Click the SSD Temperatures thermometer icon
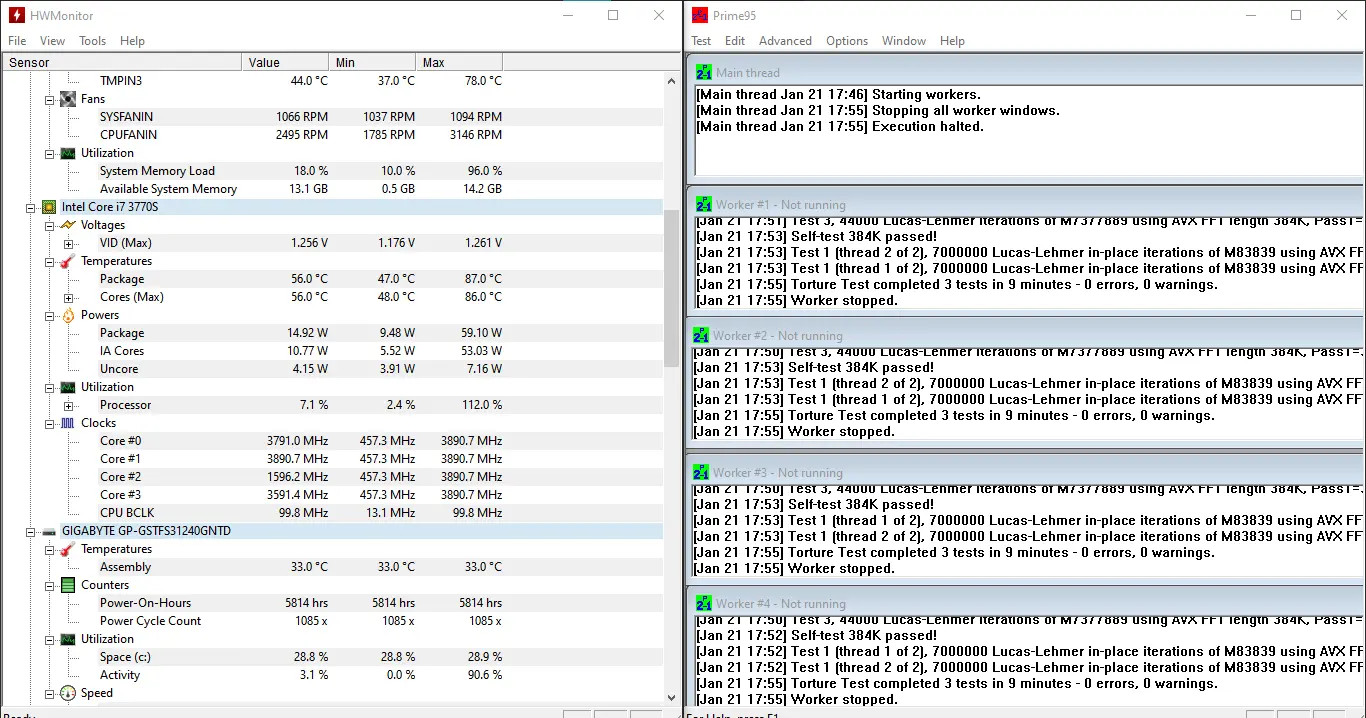 click(x=68, y=549)
